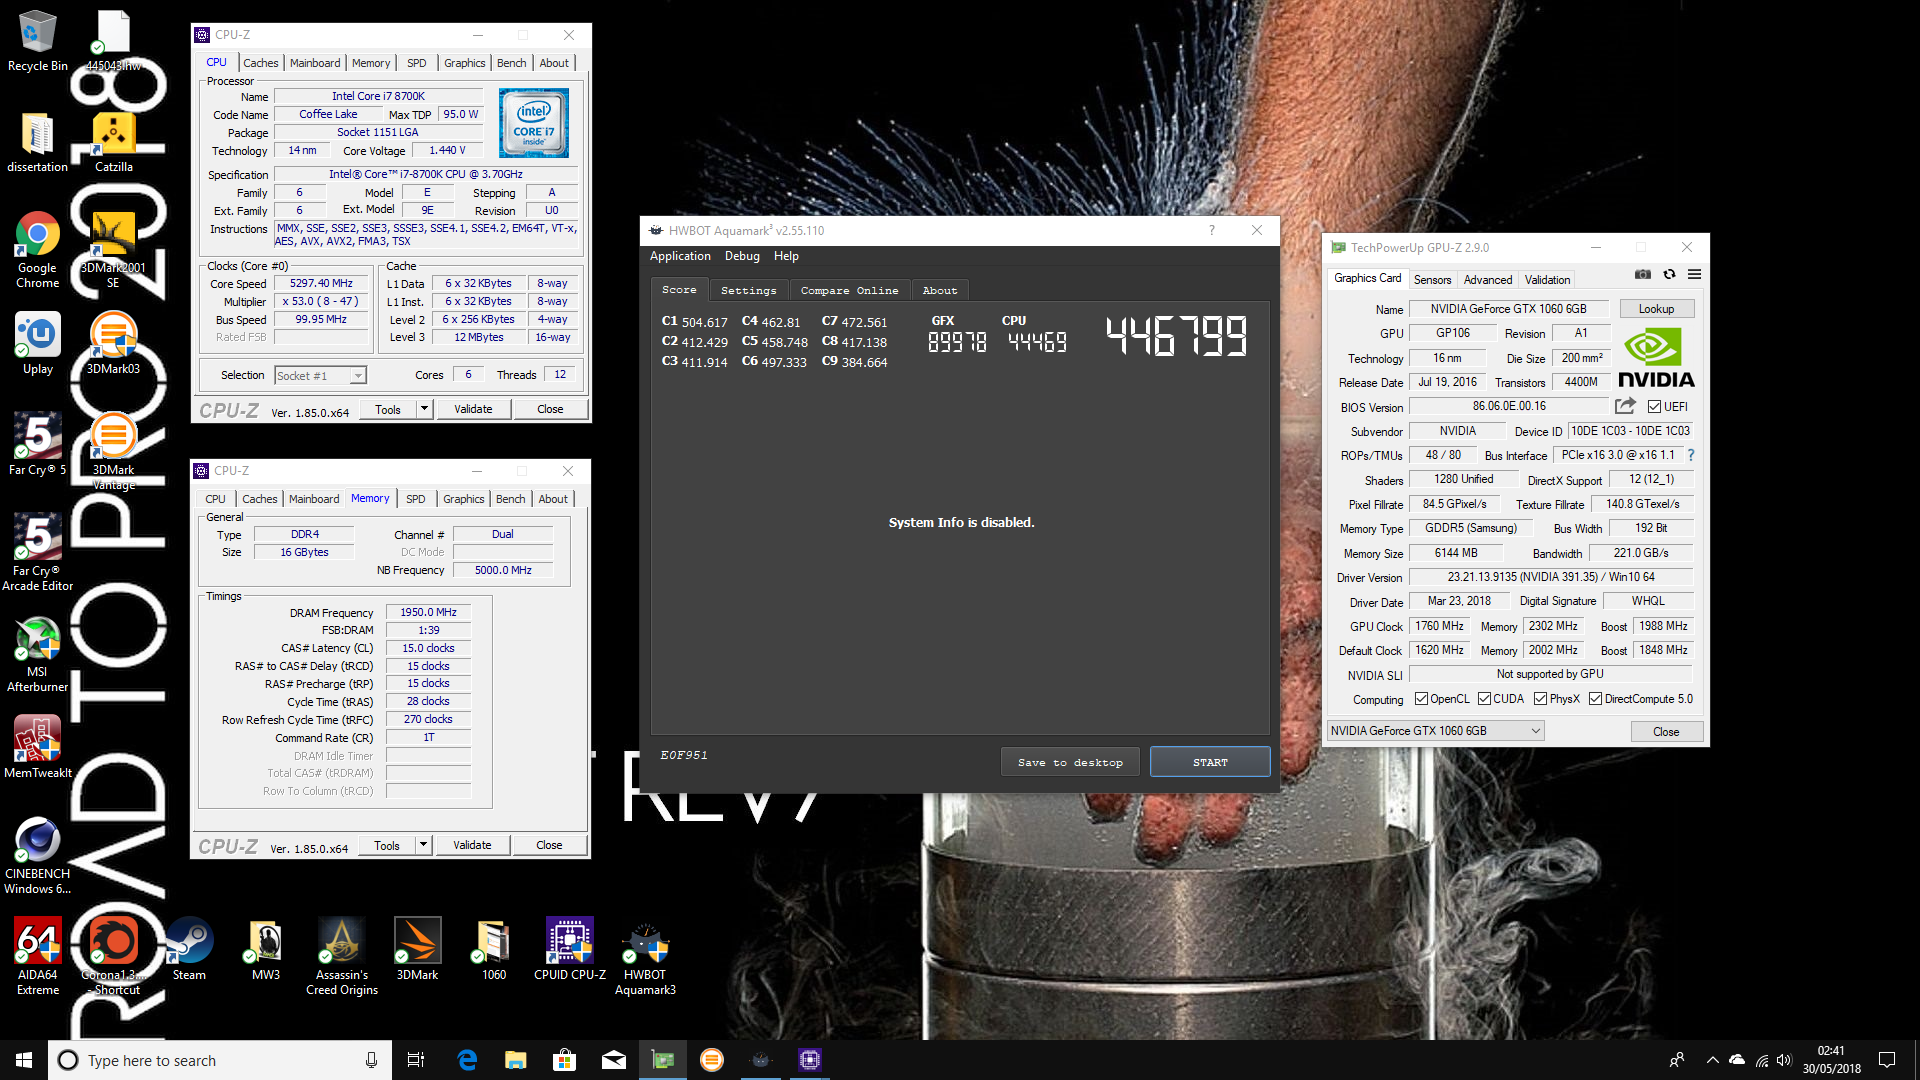Open Microsoft Store taskbar icon
Image resolution: width=1920 pixels, height=1080 pixels.
[564, 1060]
